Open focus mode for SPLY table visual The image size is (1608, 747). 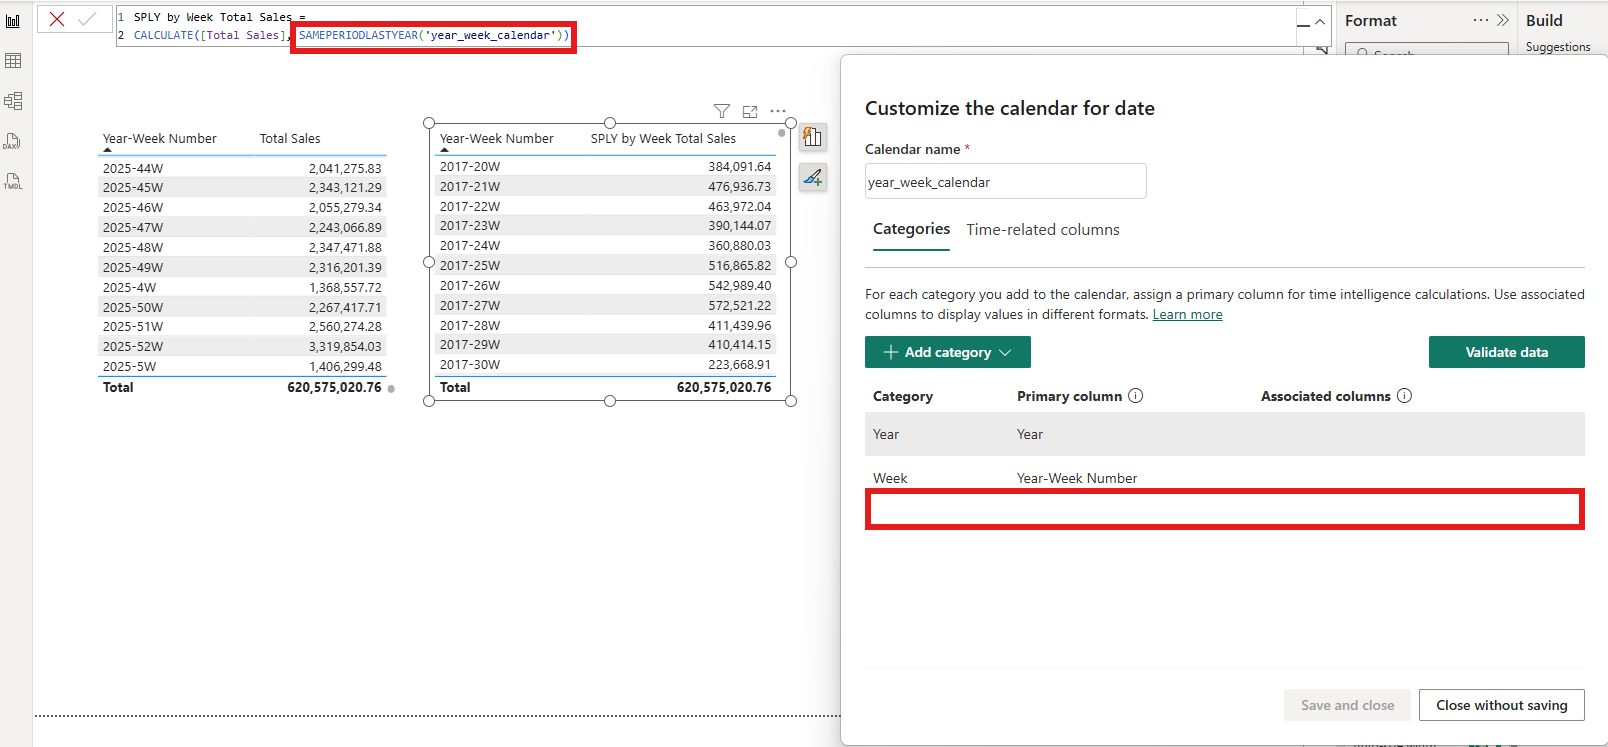750,111
